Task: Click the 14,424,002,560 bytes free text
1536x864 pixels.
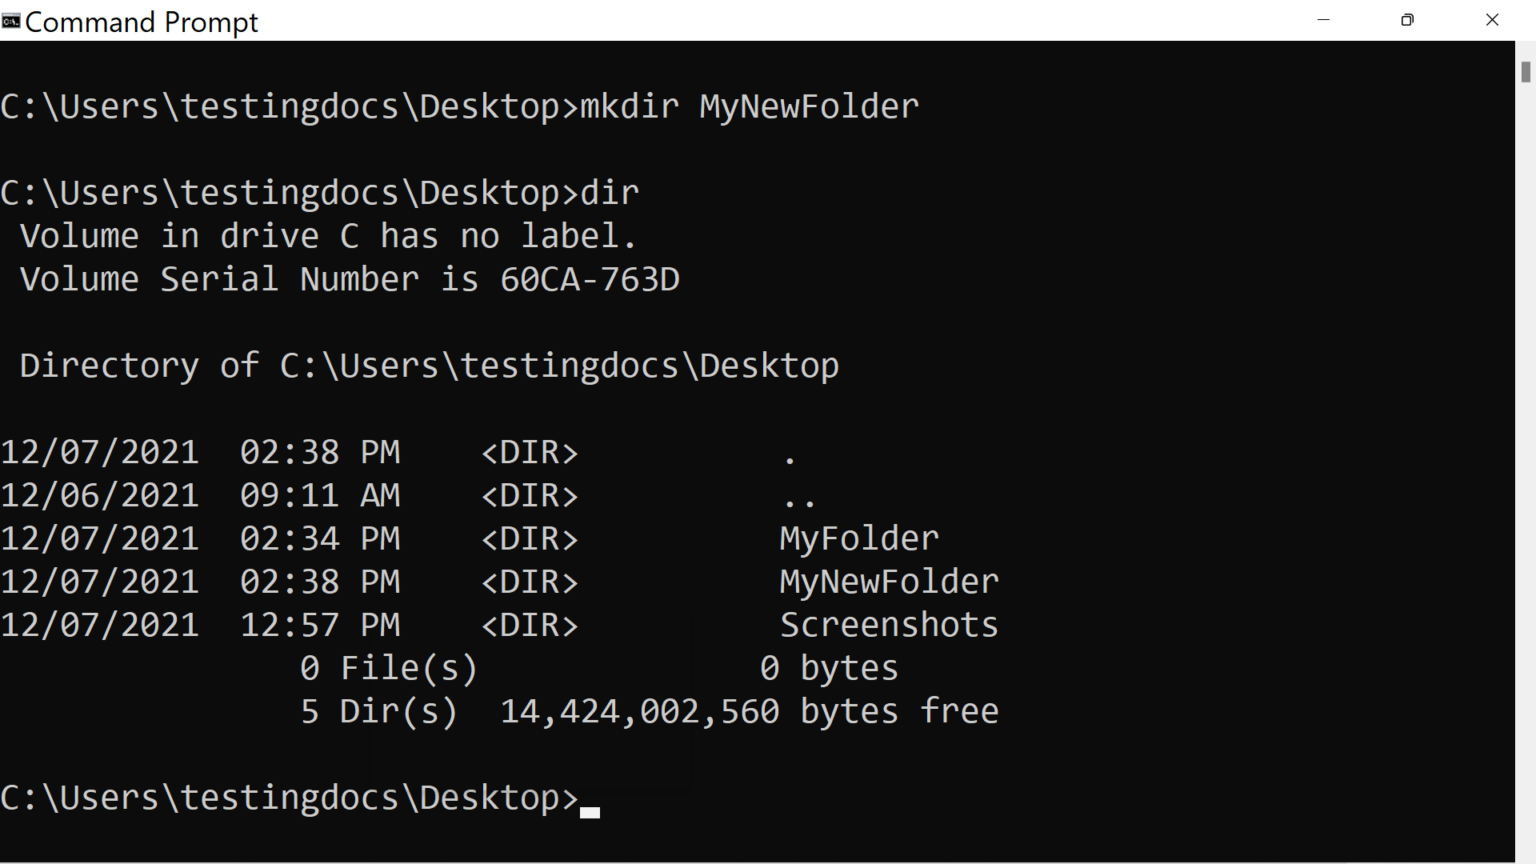Action: pyautogui.click(x=749, y=711)
